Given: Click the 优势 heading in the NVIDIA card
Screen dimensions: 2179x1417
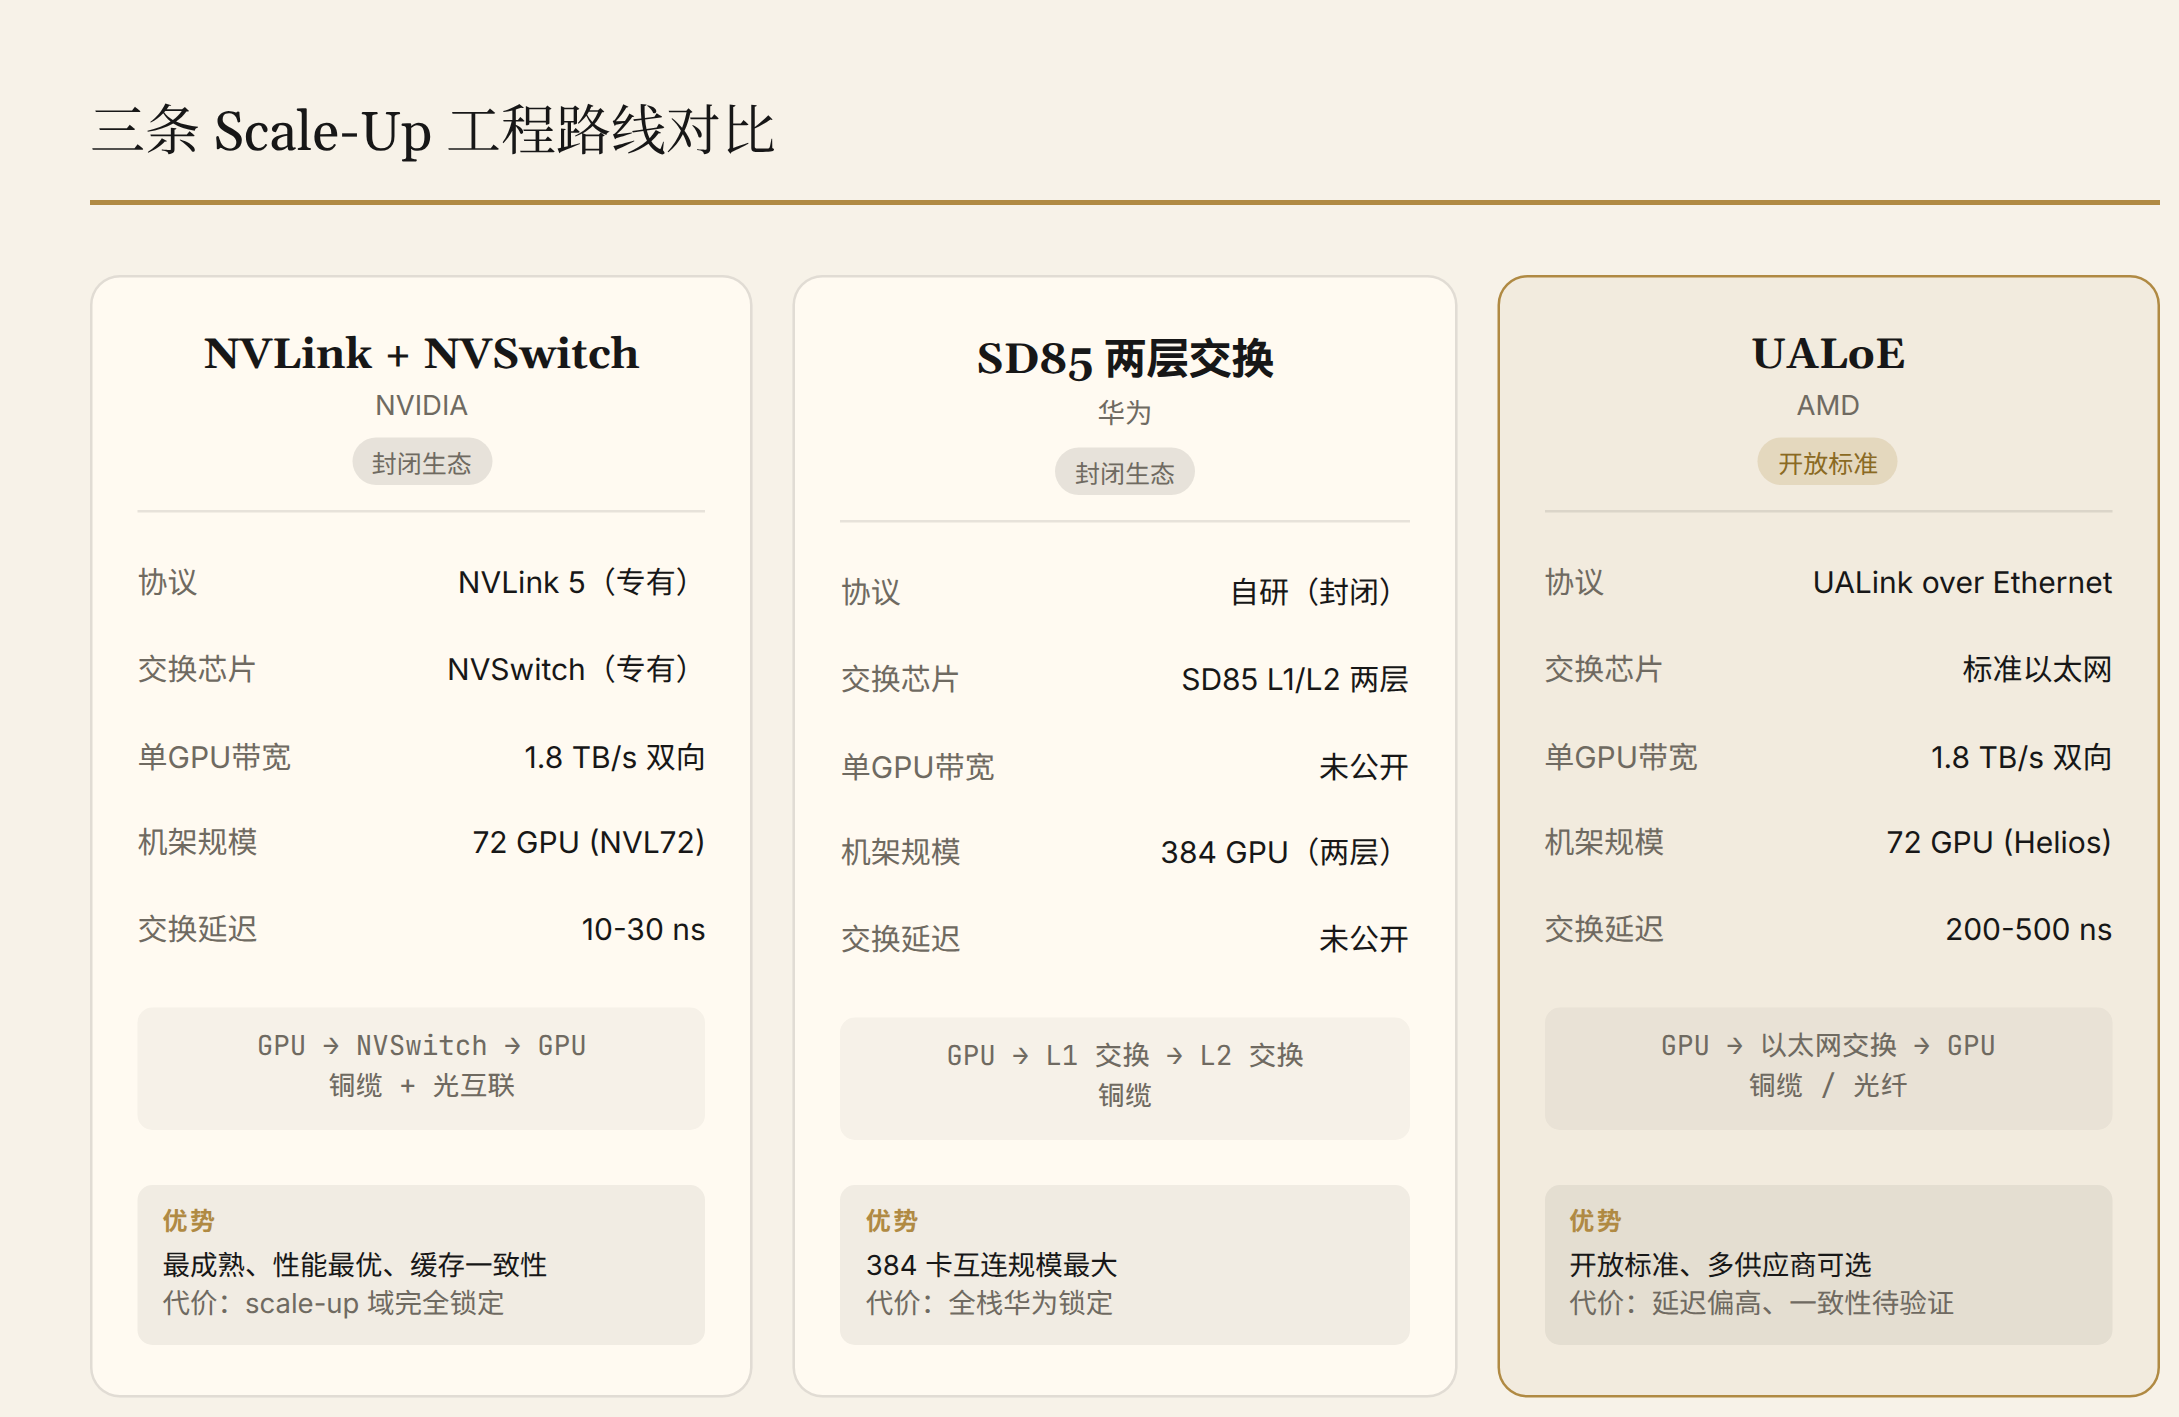Looking at the screenshot, I should tap(189, 1221).
